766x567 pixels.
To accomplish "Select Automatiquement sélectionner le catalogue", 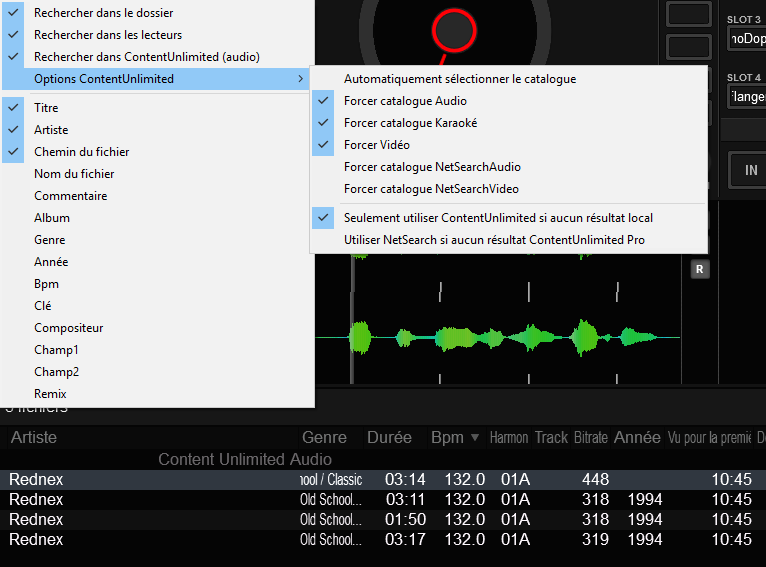I will (x=509, y=79).
